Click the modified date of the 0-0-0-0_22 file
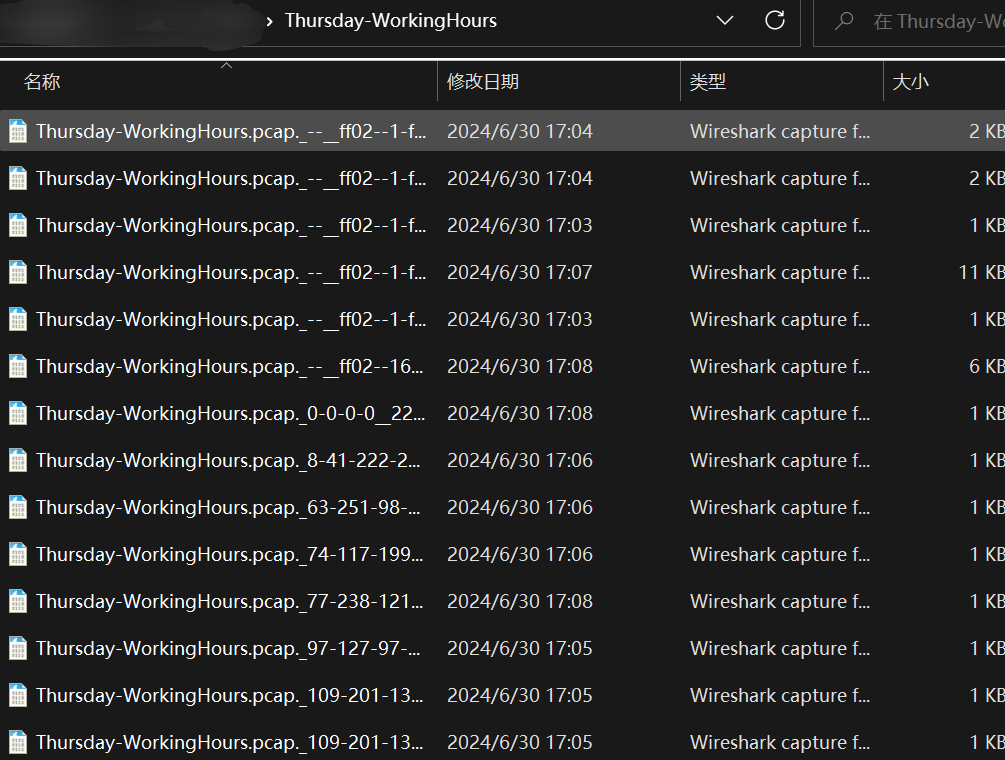The width and height of the screenshot is (1005, 760). click(520, 413)
